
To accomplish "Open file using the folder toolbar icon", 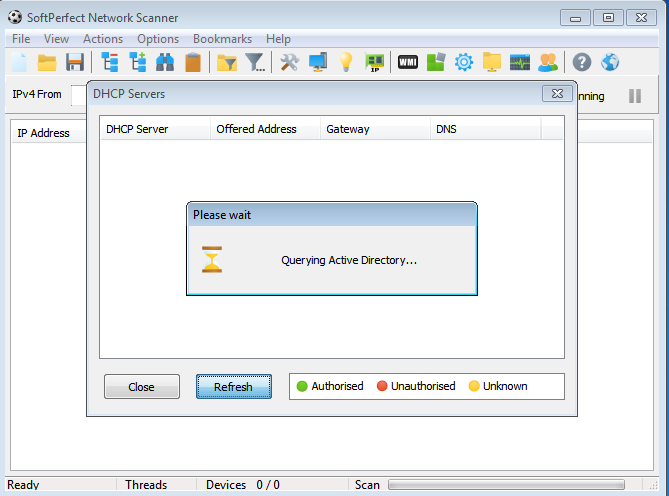I will click(x=47, y=63).
